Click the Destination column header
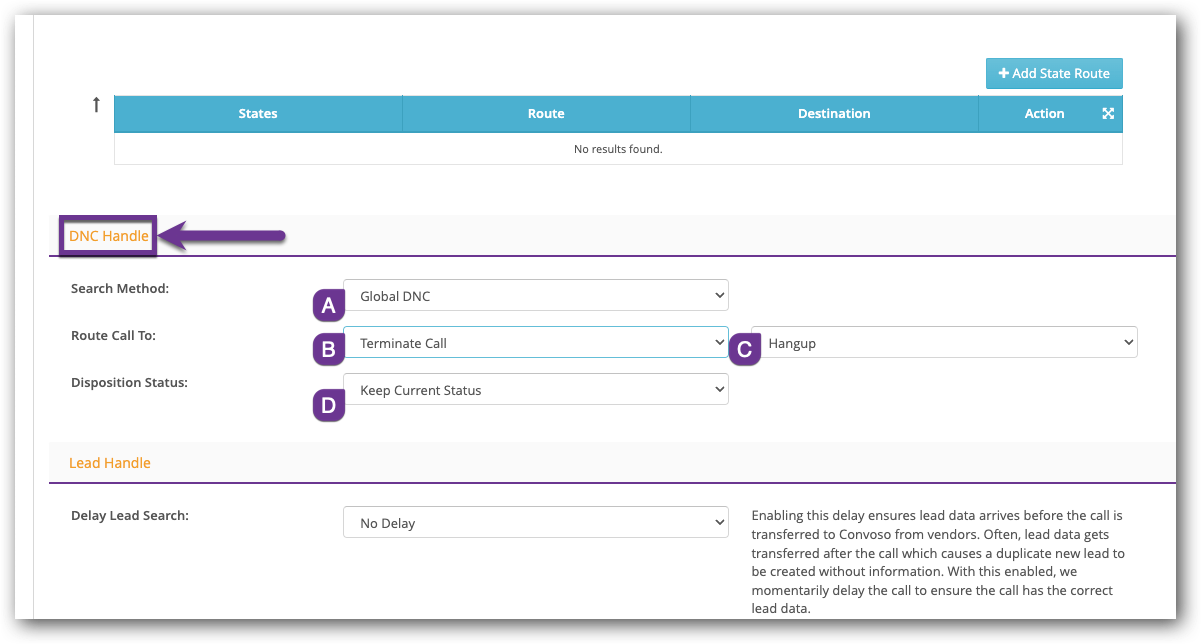The image size is (1201, 644). 834,114
